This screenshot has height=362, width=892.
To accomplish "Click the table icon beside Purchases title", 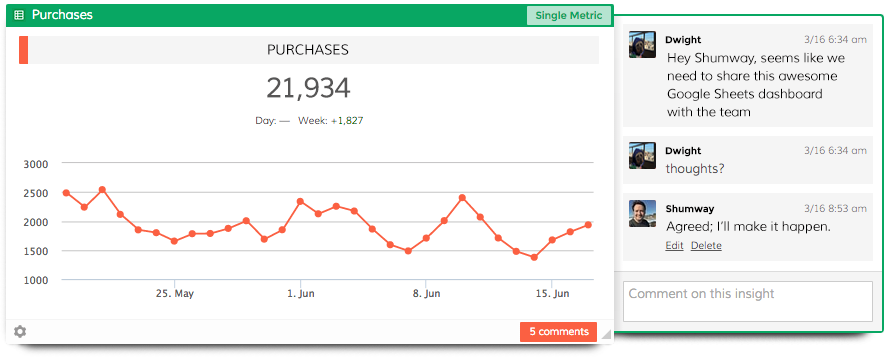I will [18, 15].
